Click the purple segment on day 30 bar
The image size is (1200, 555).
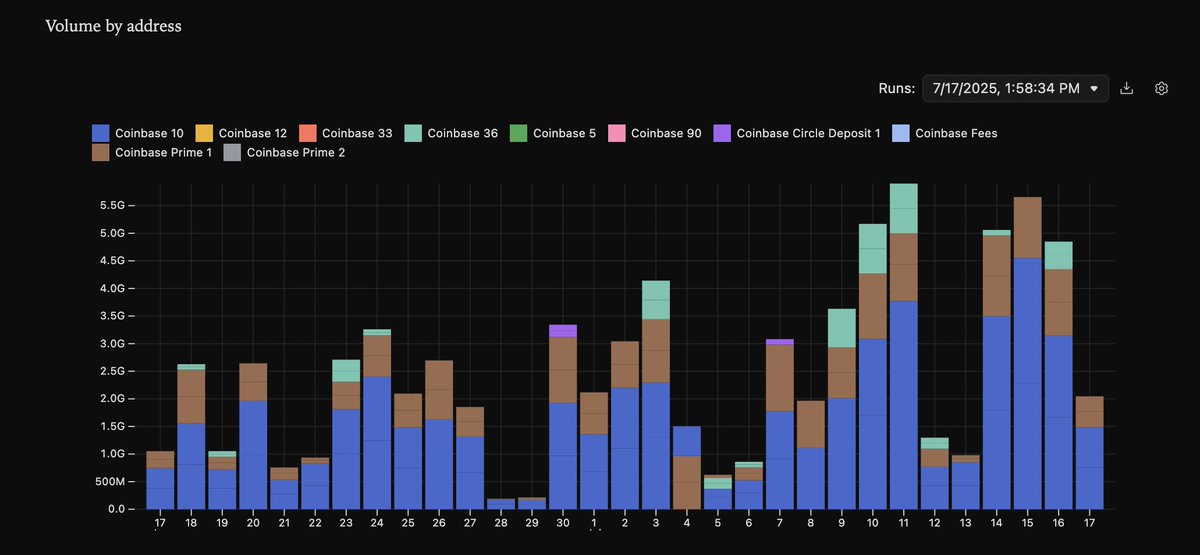coord(563,331)
